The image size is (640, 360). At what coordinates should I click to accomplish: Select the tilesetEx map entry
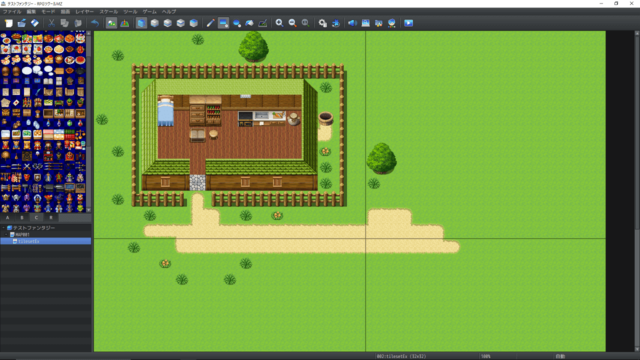click(x=45, y=241)
